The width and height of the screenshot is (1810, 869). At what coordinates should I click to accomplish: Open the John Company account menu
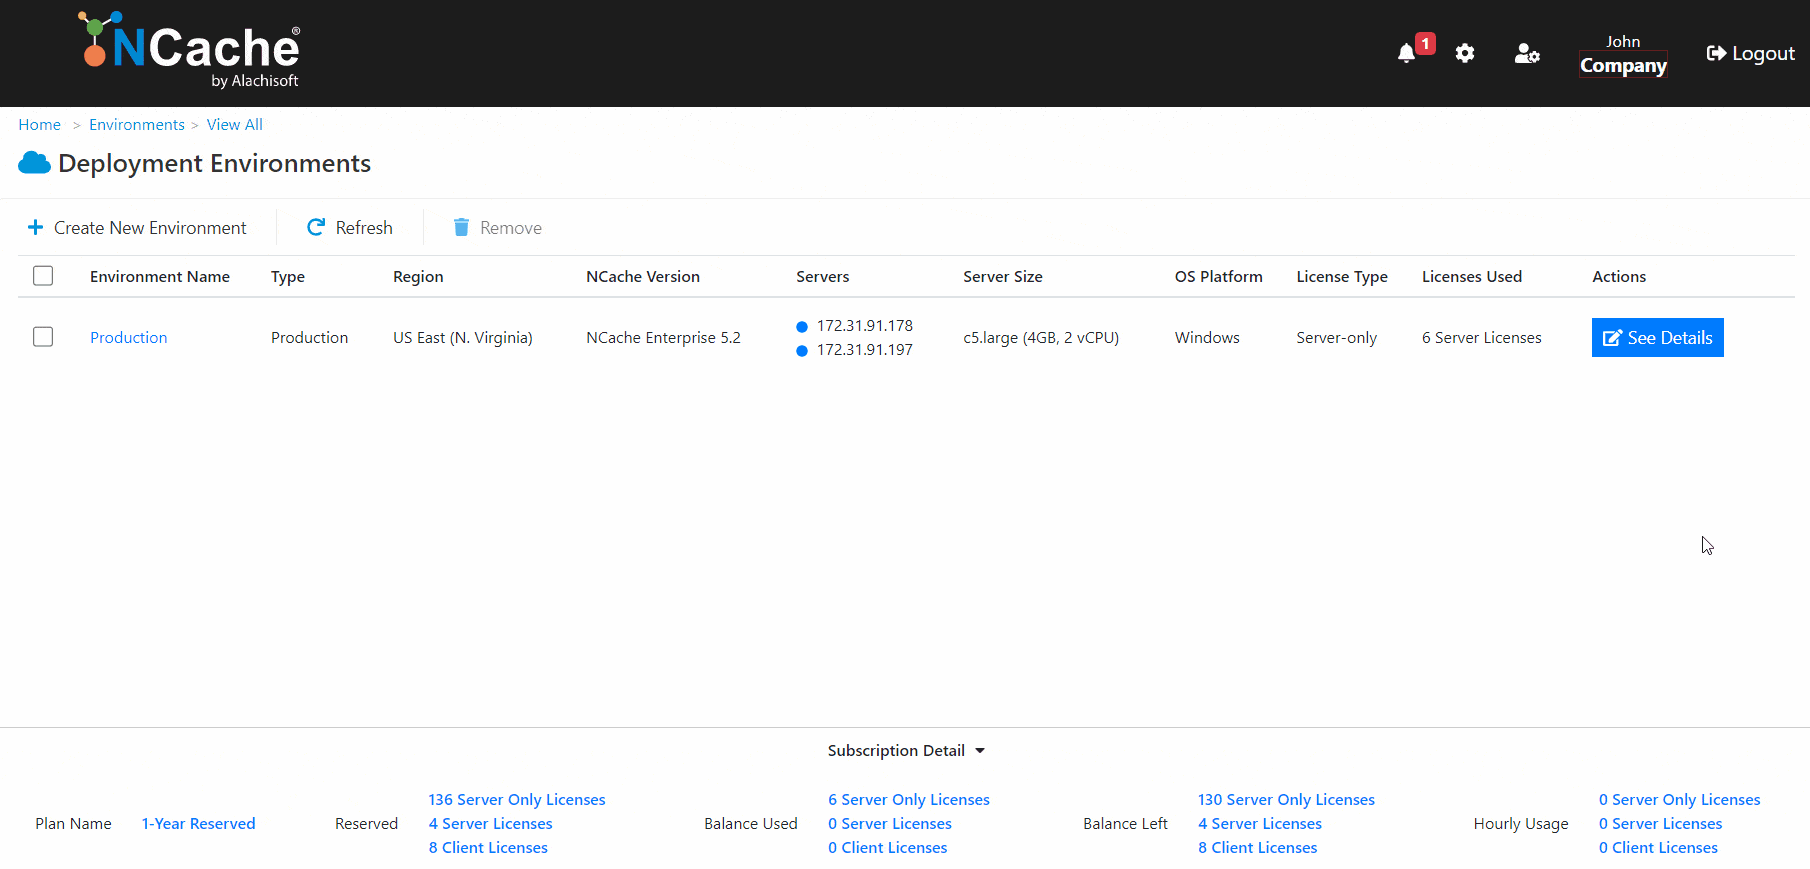1623,55
